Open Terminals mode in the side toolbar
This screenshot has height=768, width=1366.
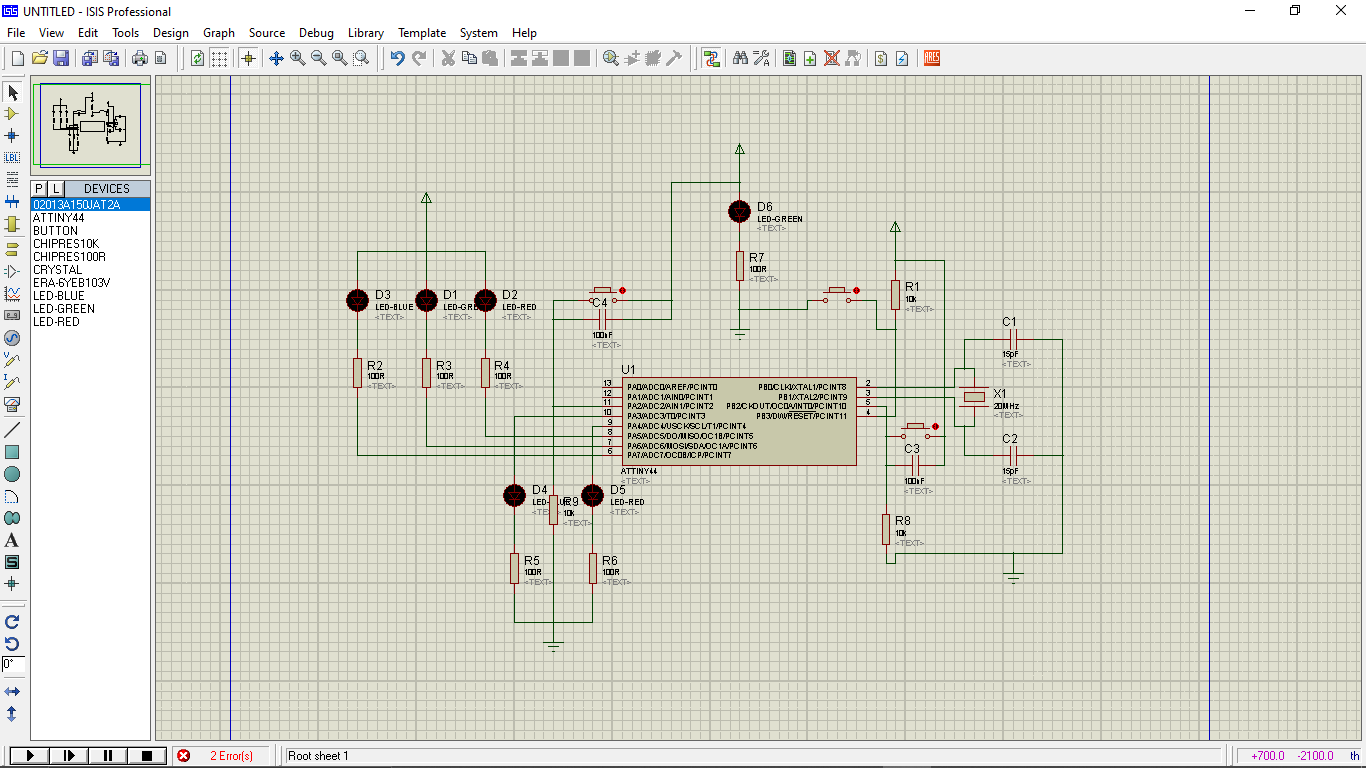pyautogui.click(x=12, y=249)
